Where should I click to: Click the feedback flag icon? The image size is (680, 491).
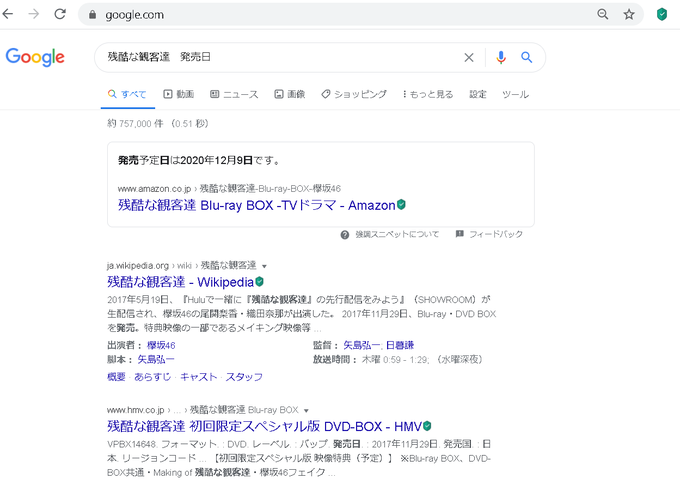pos(460,234)
